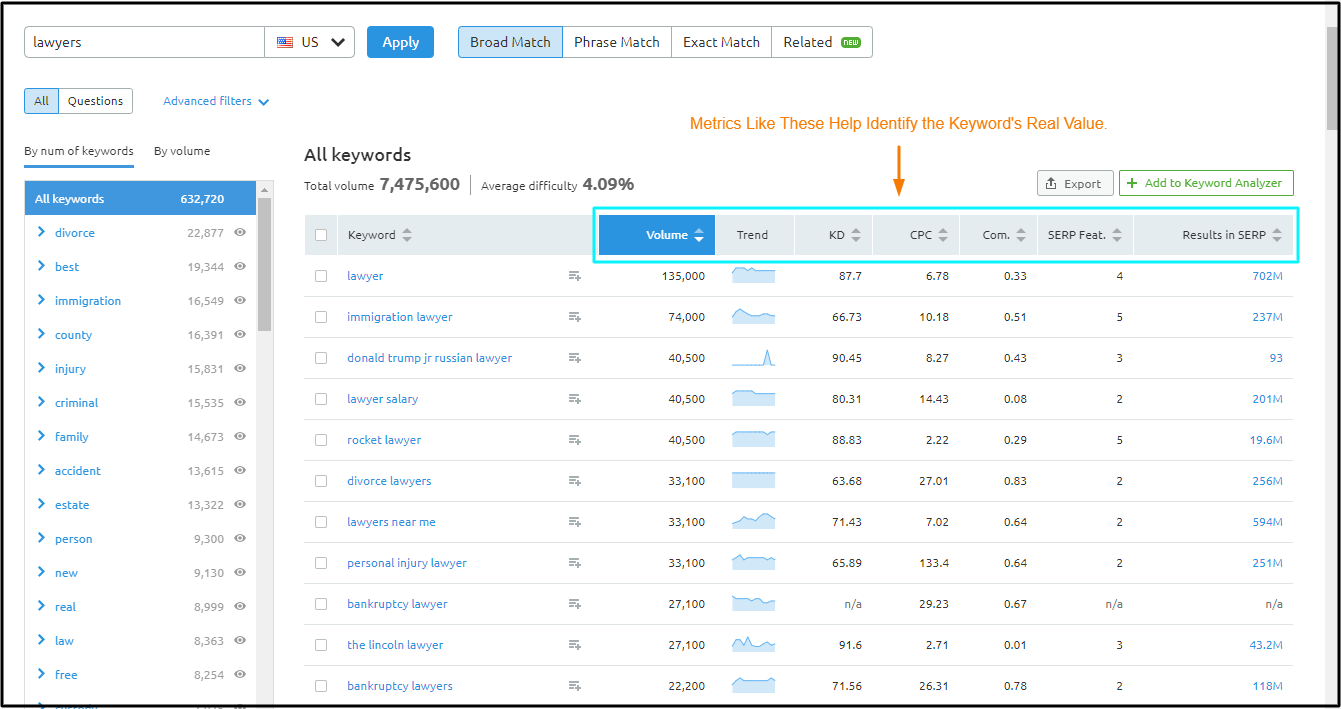Toggle visibility eye for criminal group

(x=240, y=402)
